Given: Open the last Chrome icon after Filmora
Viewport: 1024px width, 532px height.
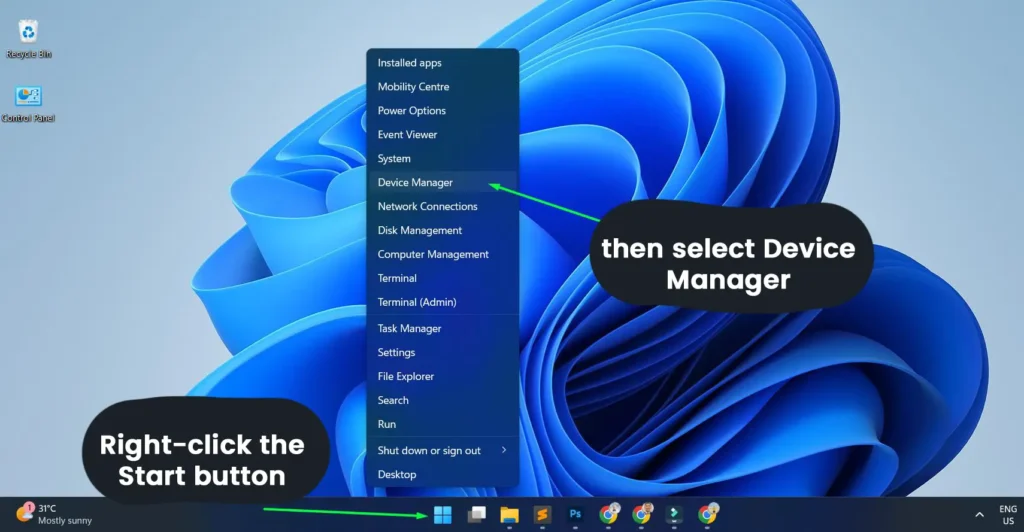Looking at the screenshot, I should click(708, 514).
